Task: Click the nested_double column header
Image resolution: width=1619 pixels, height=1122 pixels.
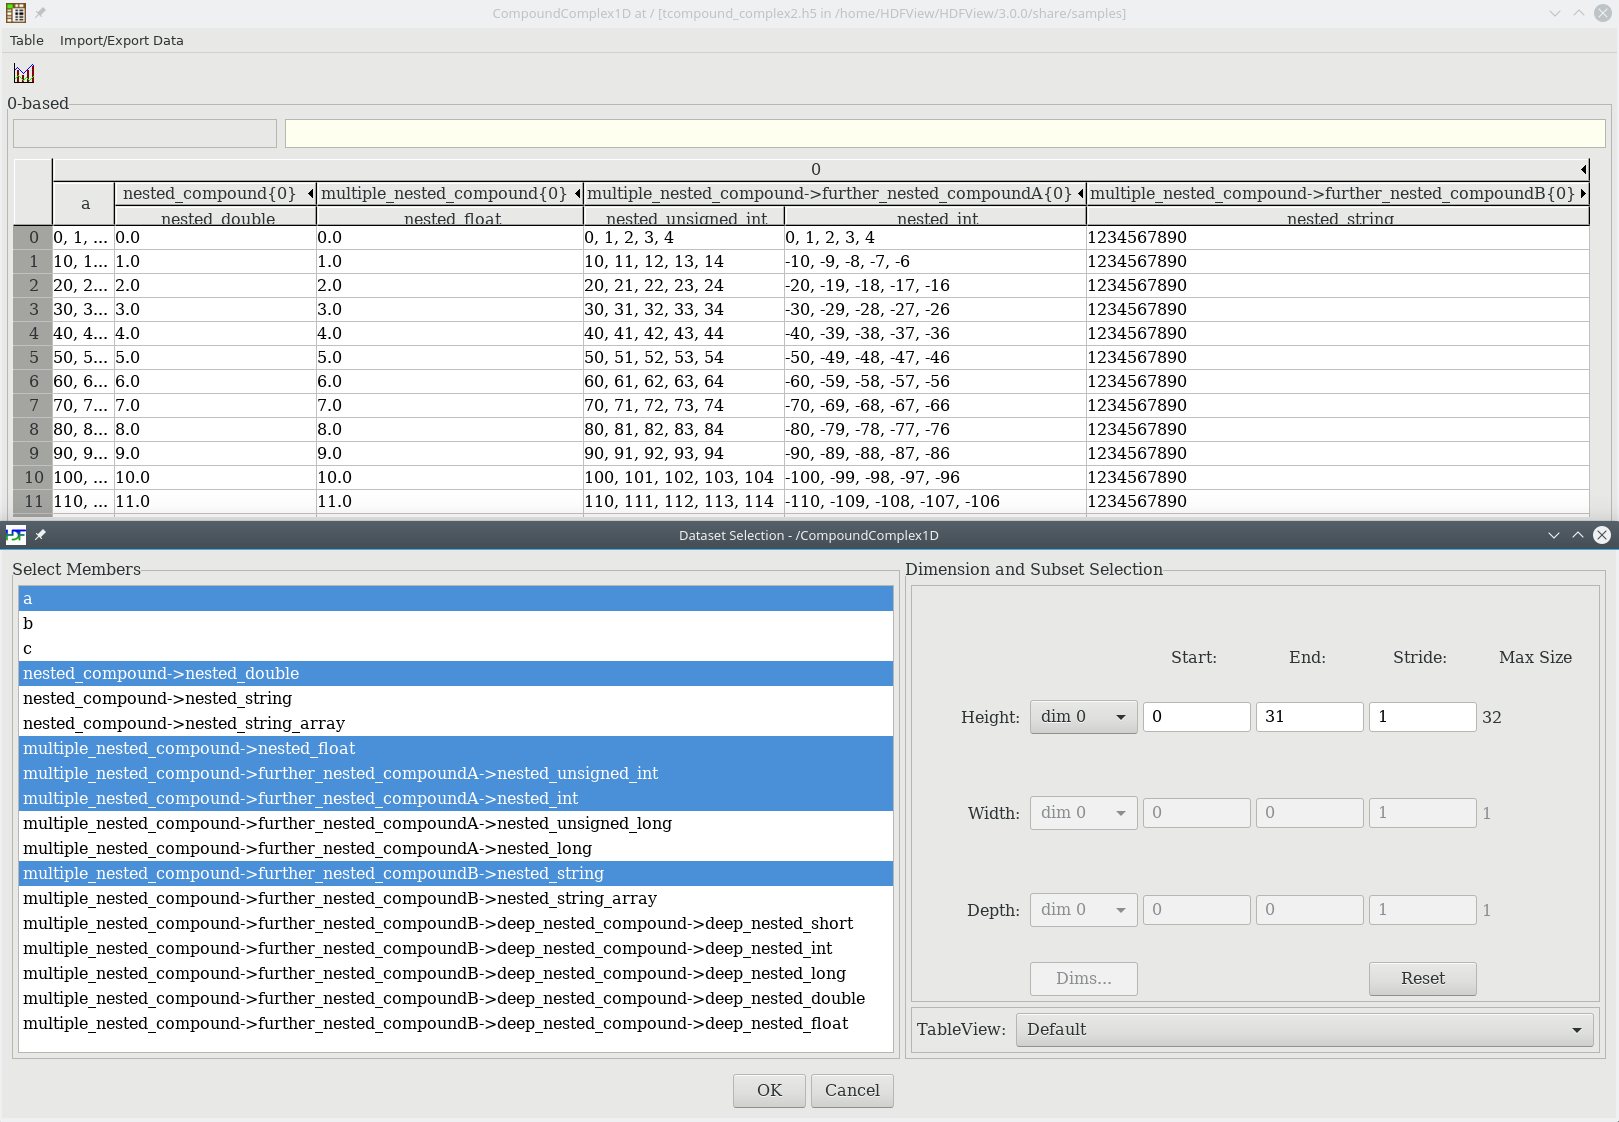Action: (216, 217)
